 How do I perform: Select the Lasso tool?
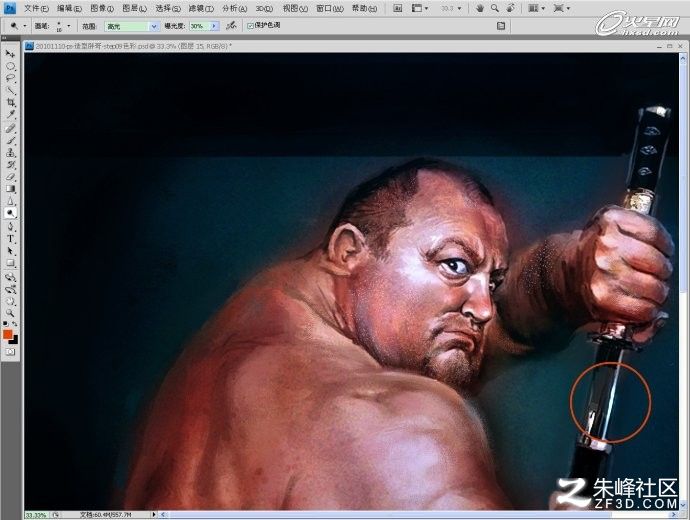[x=11, y=79]
